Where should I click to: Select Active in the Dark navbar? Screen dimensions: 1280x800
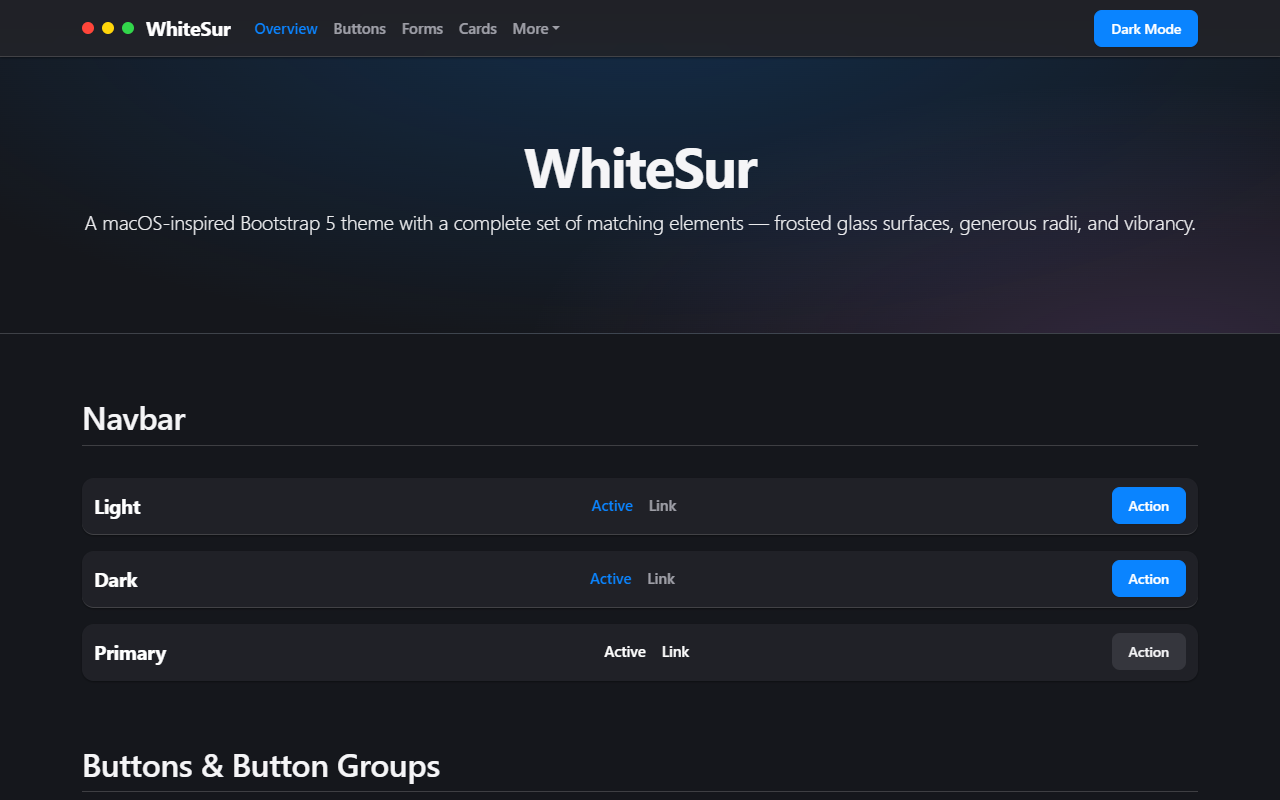pos(611,579)
